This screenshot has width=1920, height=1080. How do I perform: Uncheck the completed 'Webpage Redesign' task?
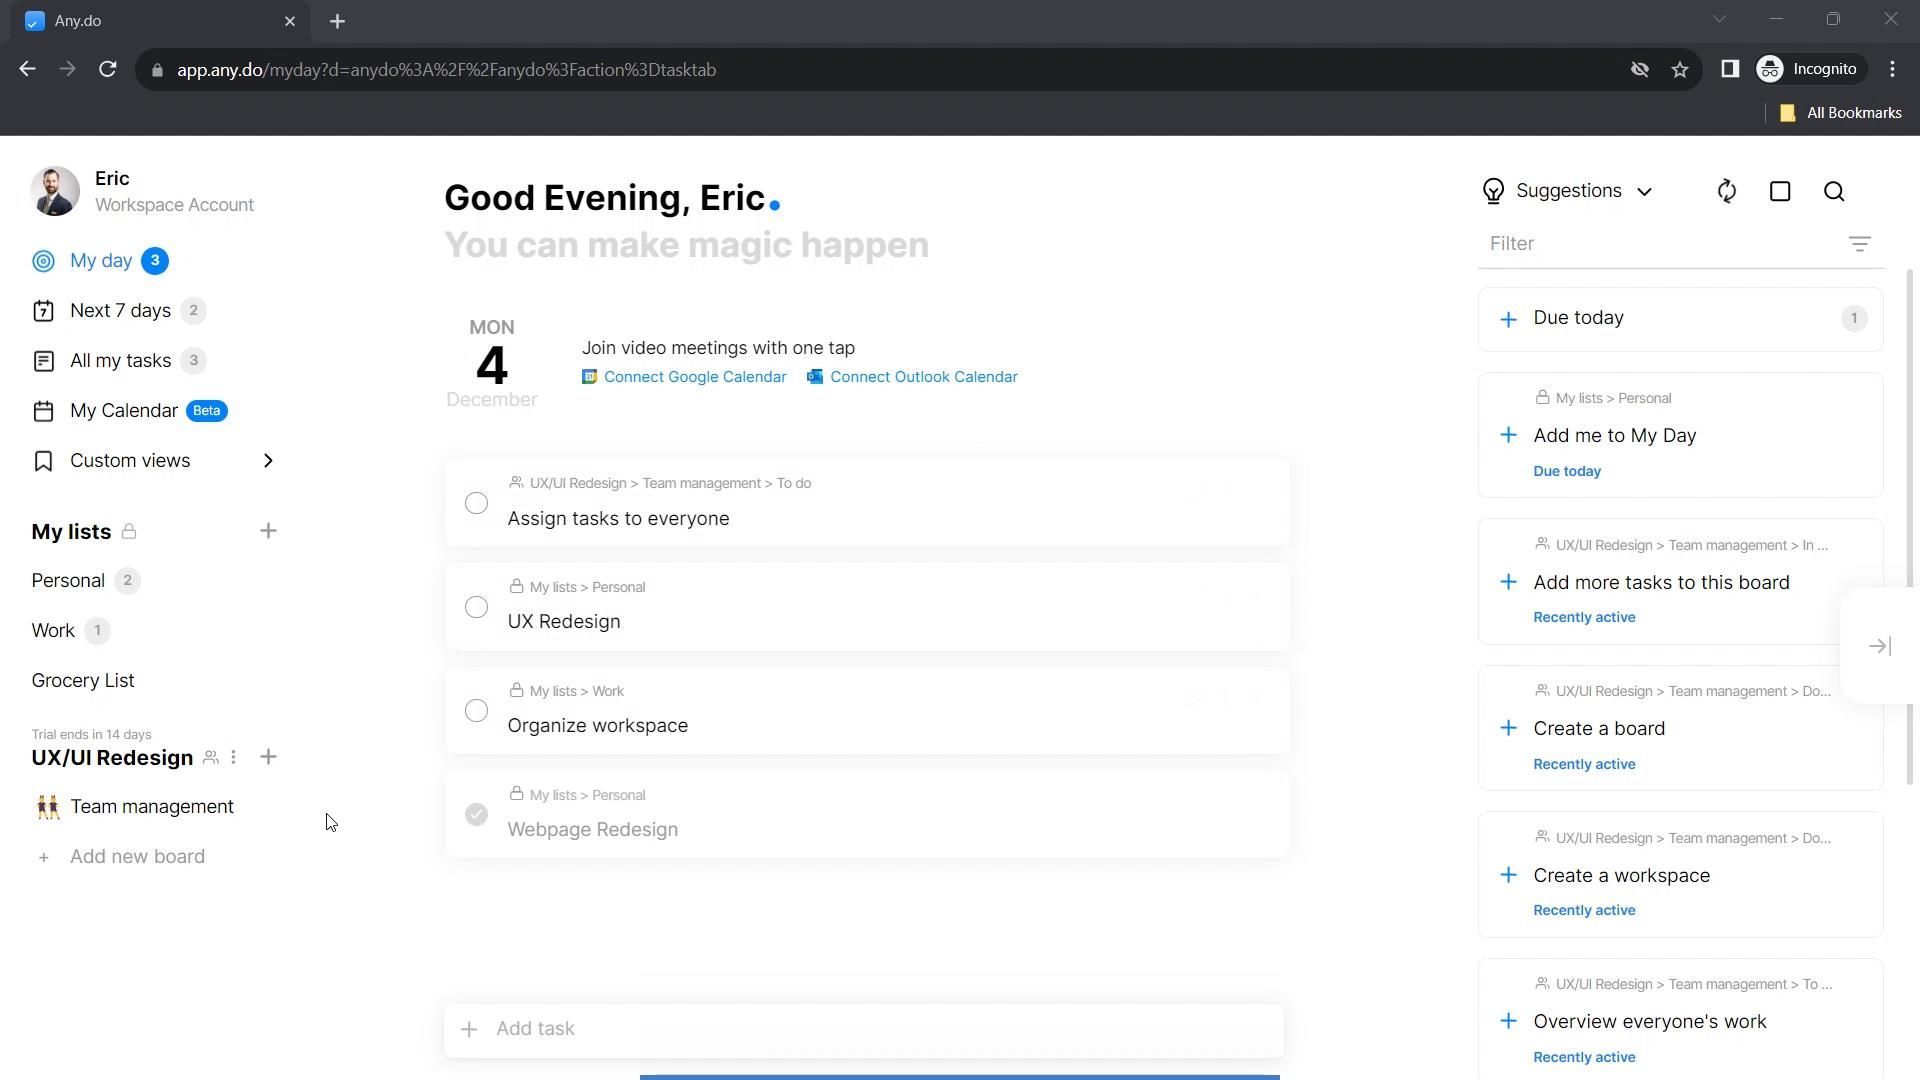pos(476,815)
